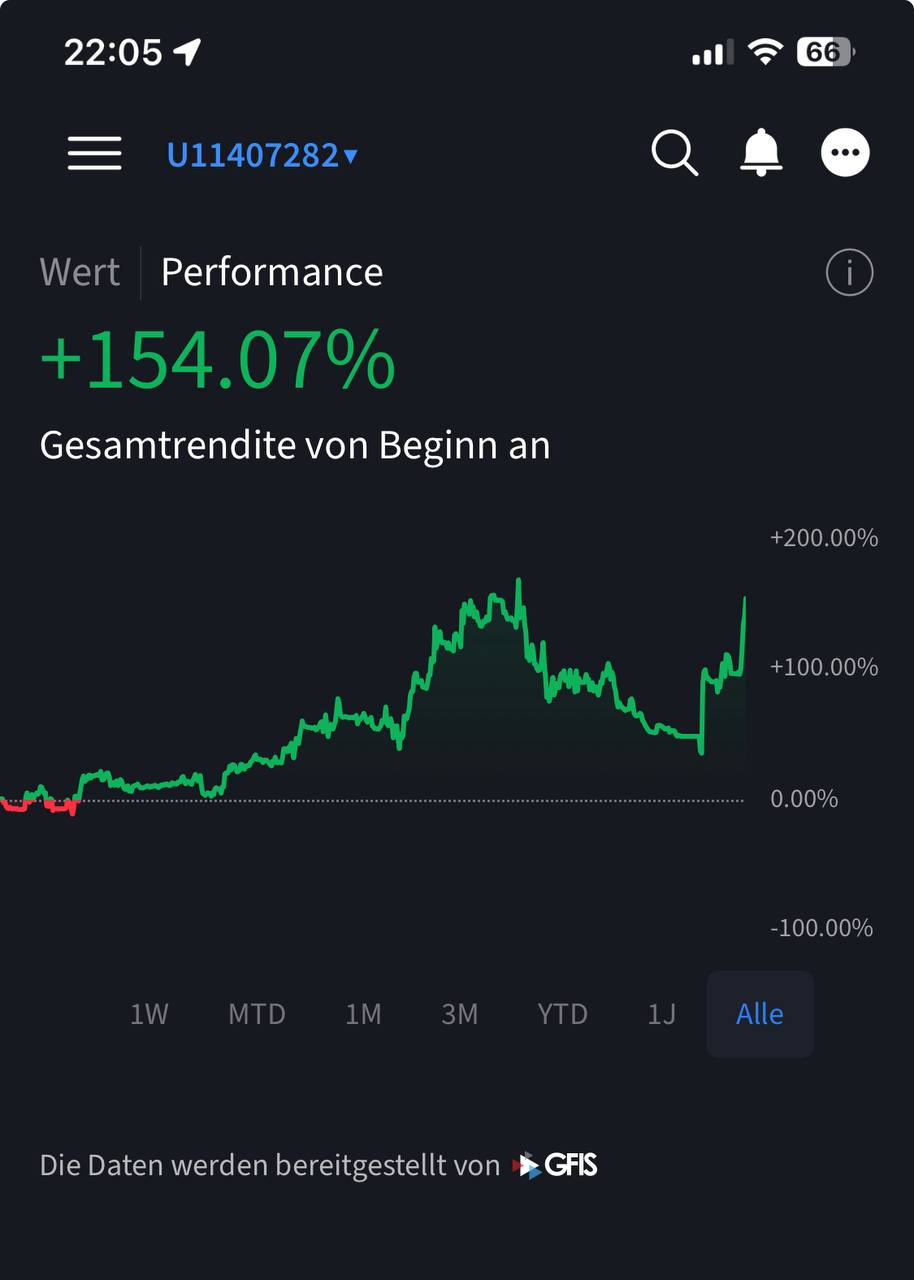This screenshot has height=1280, width=914.
Task: Open notifications via the bell icon
Action: (761, 153)
